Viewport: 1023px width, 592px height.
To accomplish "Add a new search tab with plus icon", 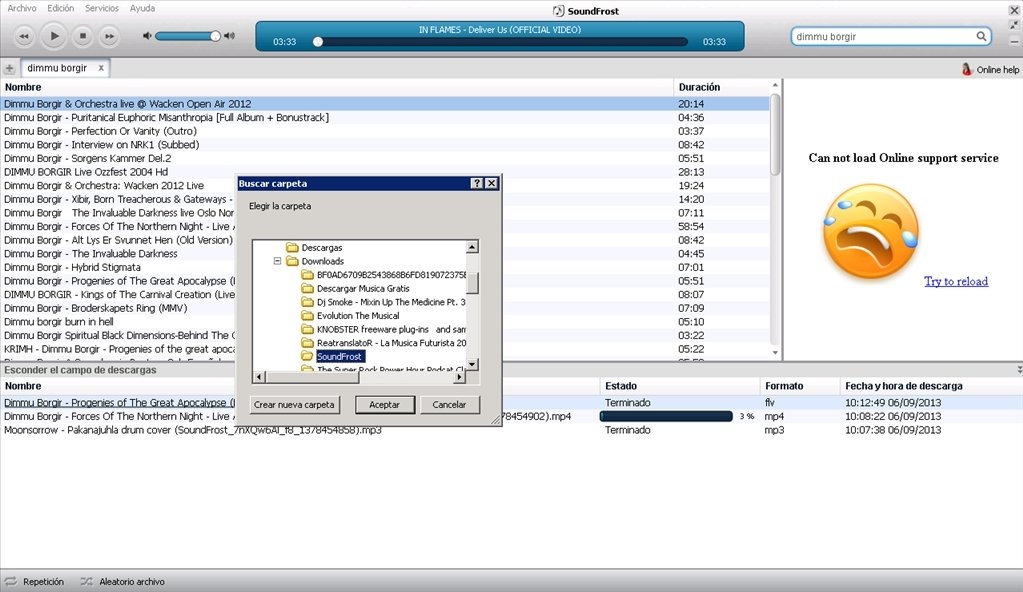I will coord(9,68).
